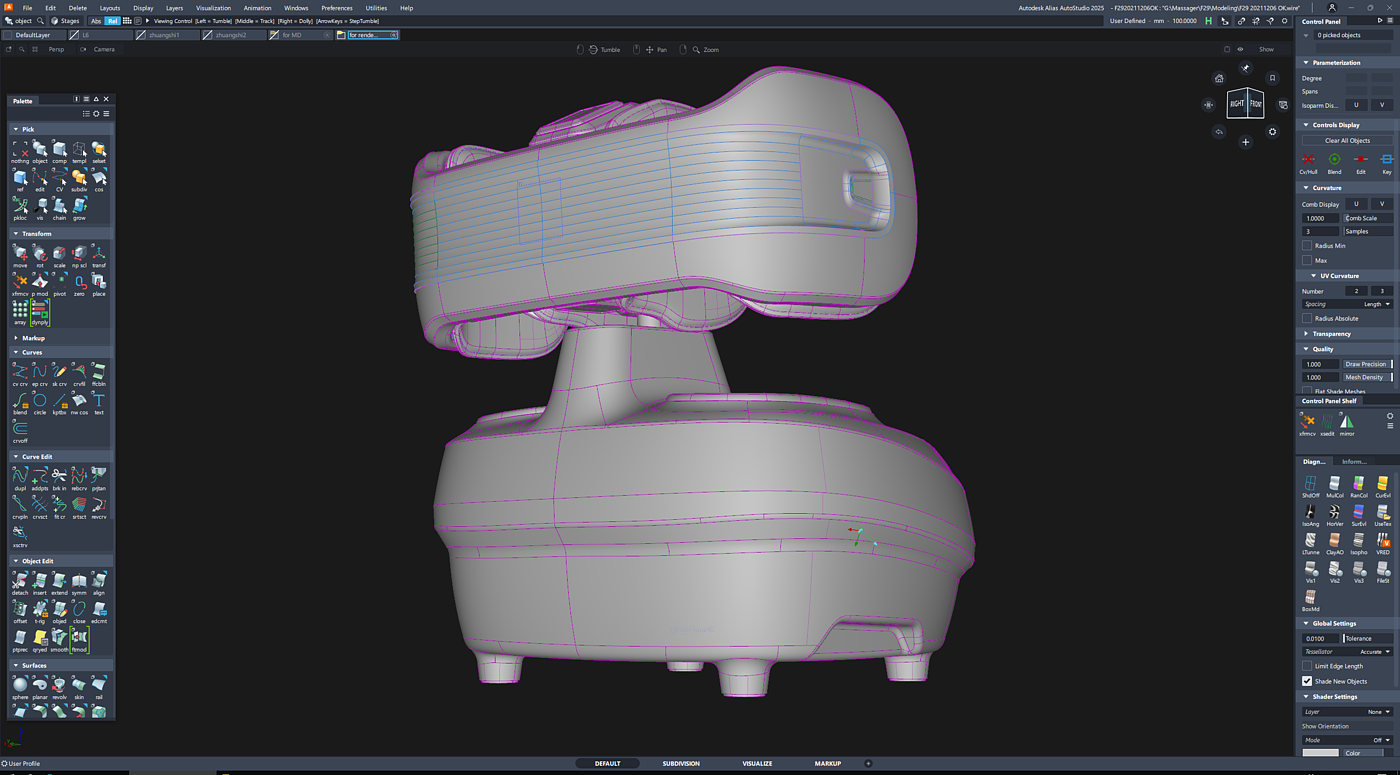Enable Limit Edge Length checkbox
Viewport: 1400px width, 775px height.
[x=1307, y=666]
